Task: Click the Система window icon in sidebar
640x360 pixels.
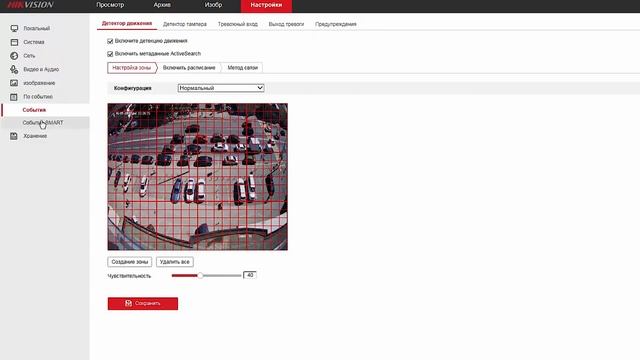Action: point(14,42)
